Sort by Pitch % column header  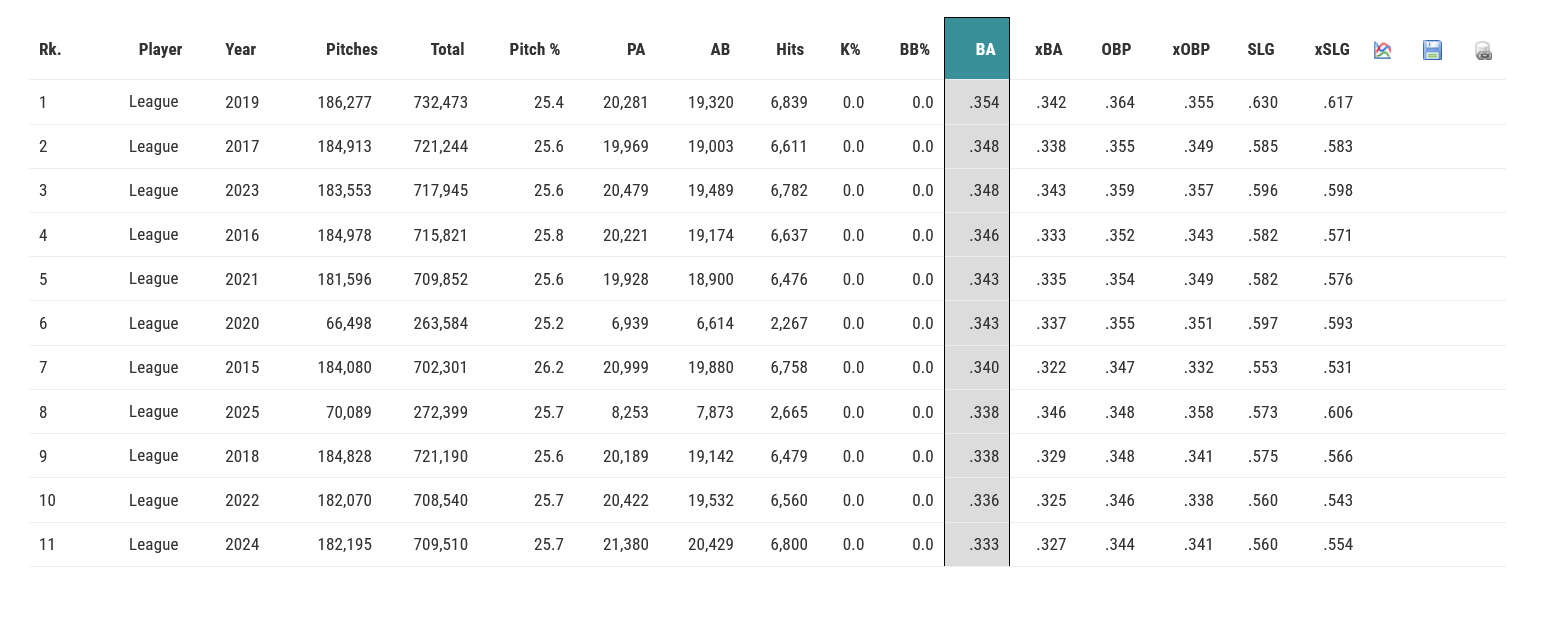click(x=534, y=49)
